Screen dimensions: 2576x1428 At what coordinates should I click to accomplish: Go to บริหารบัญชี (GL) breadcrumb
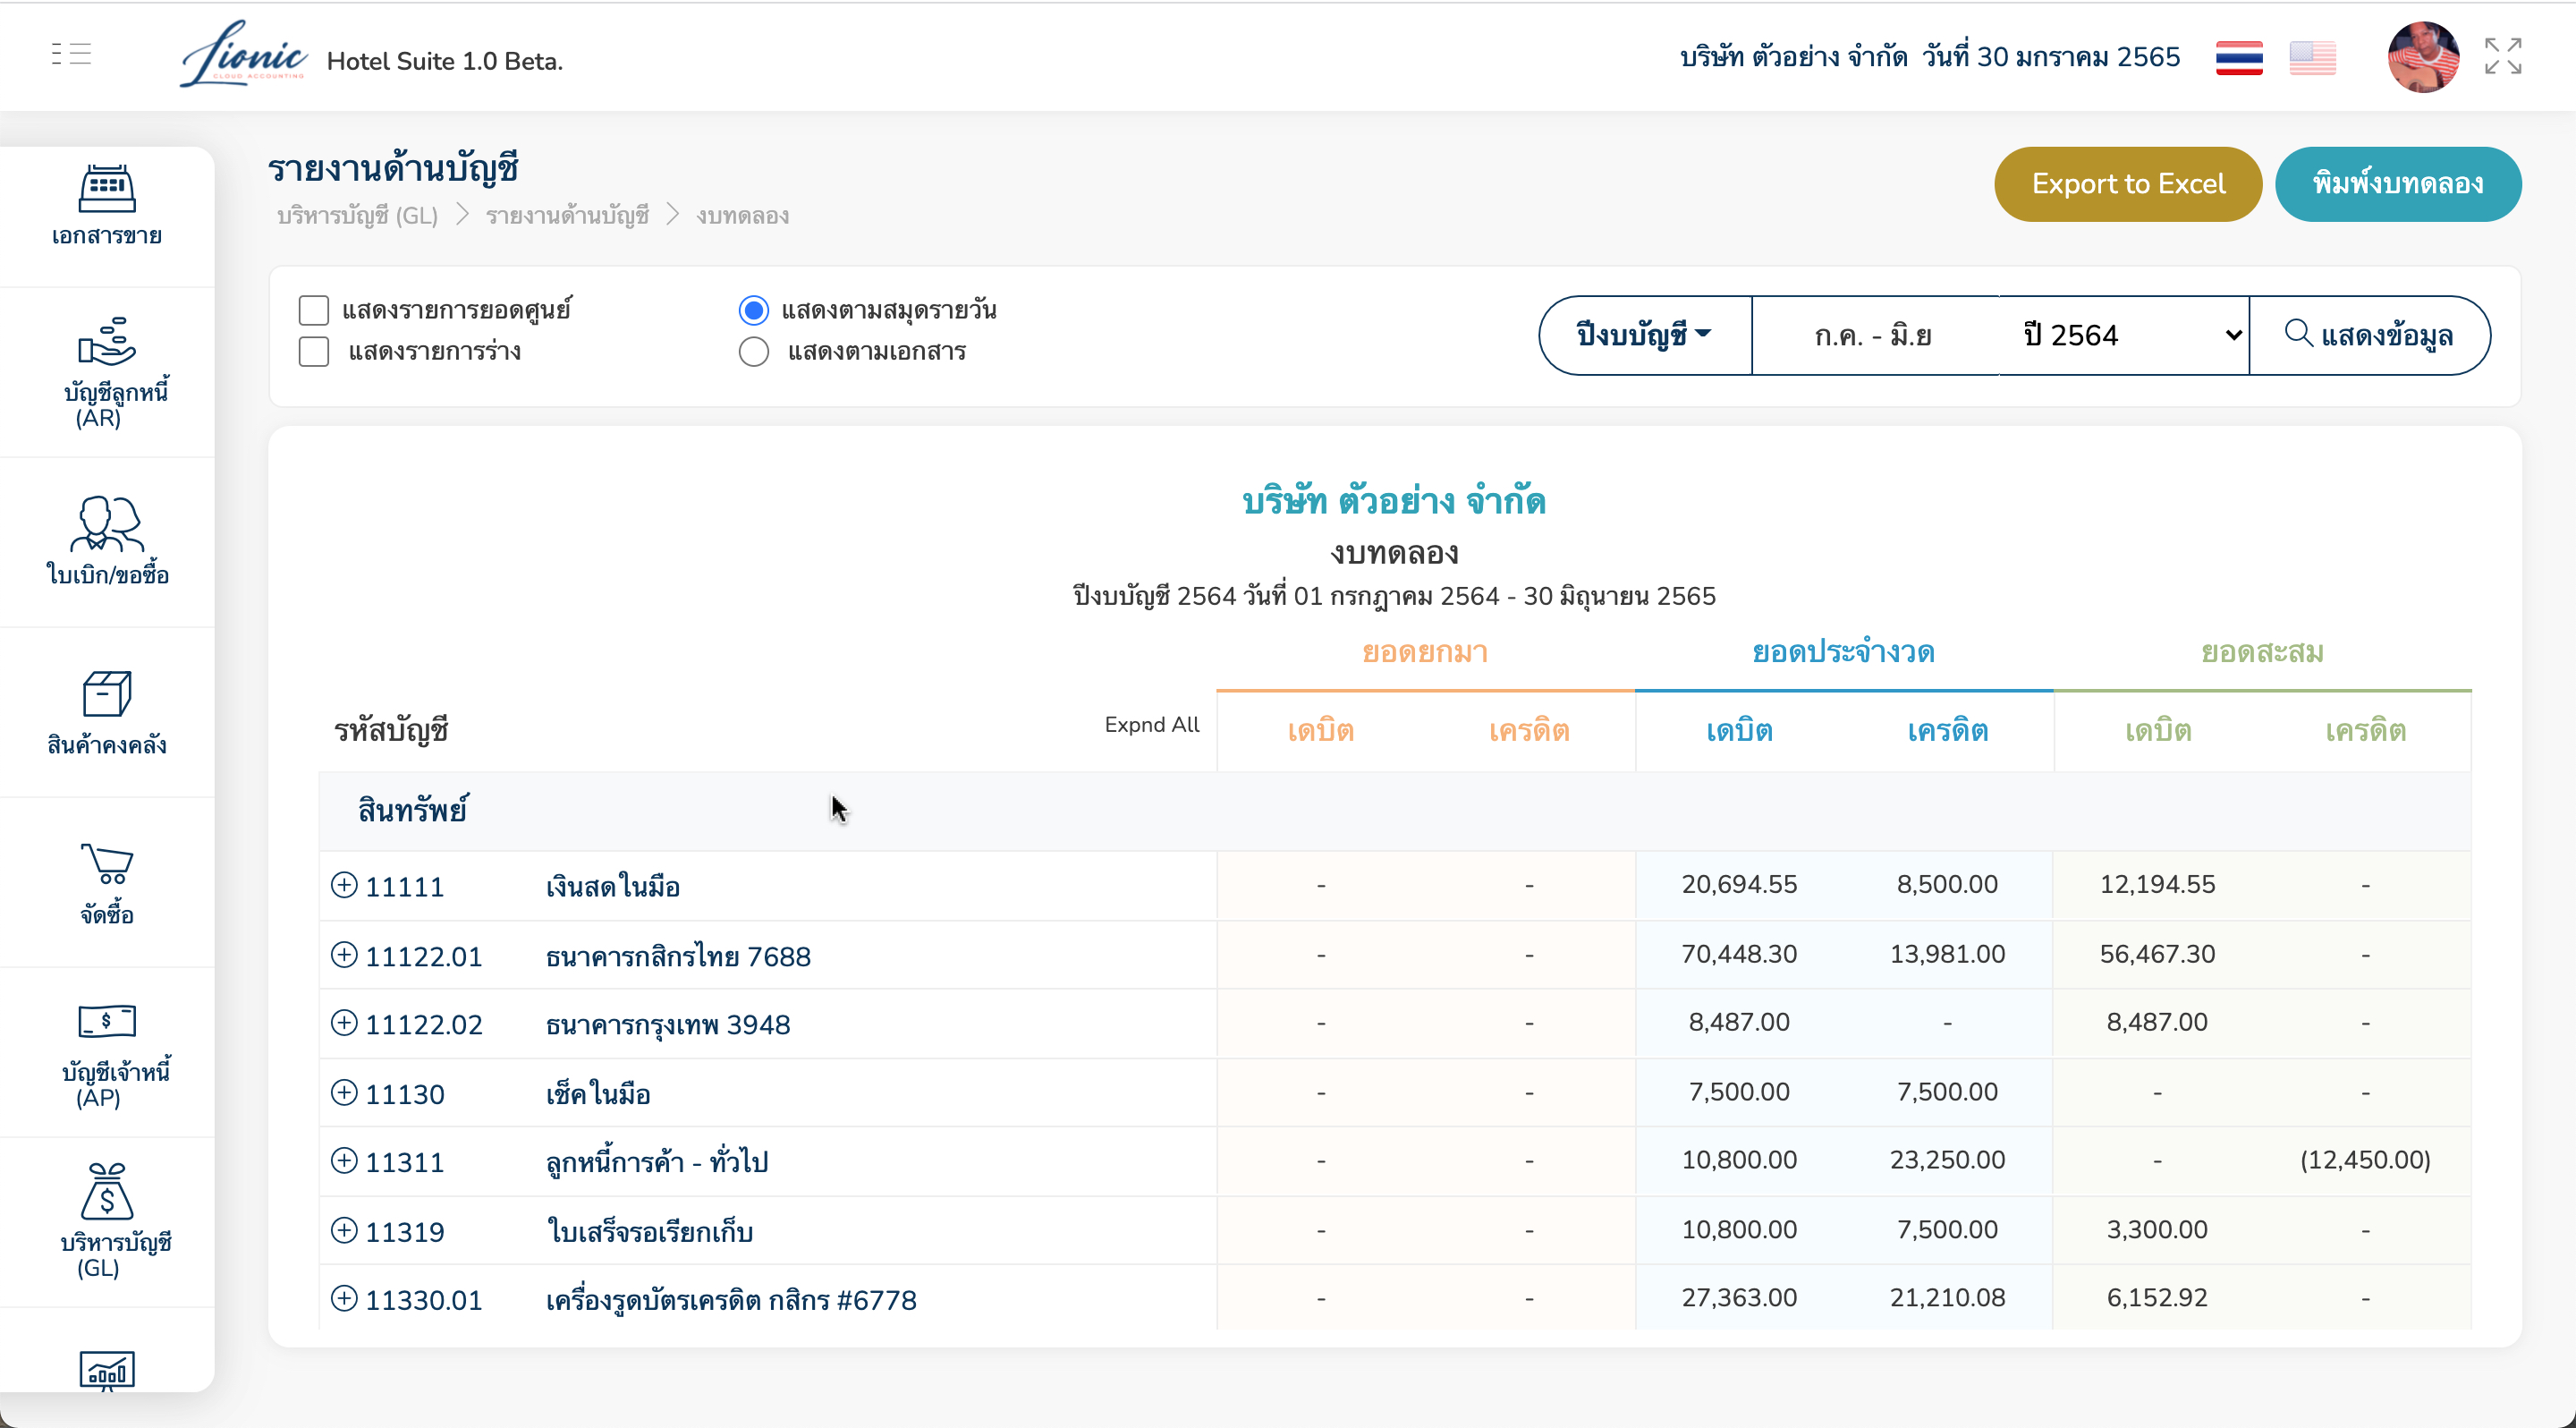coord(357,216)
